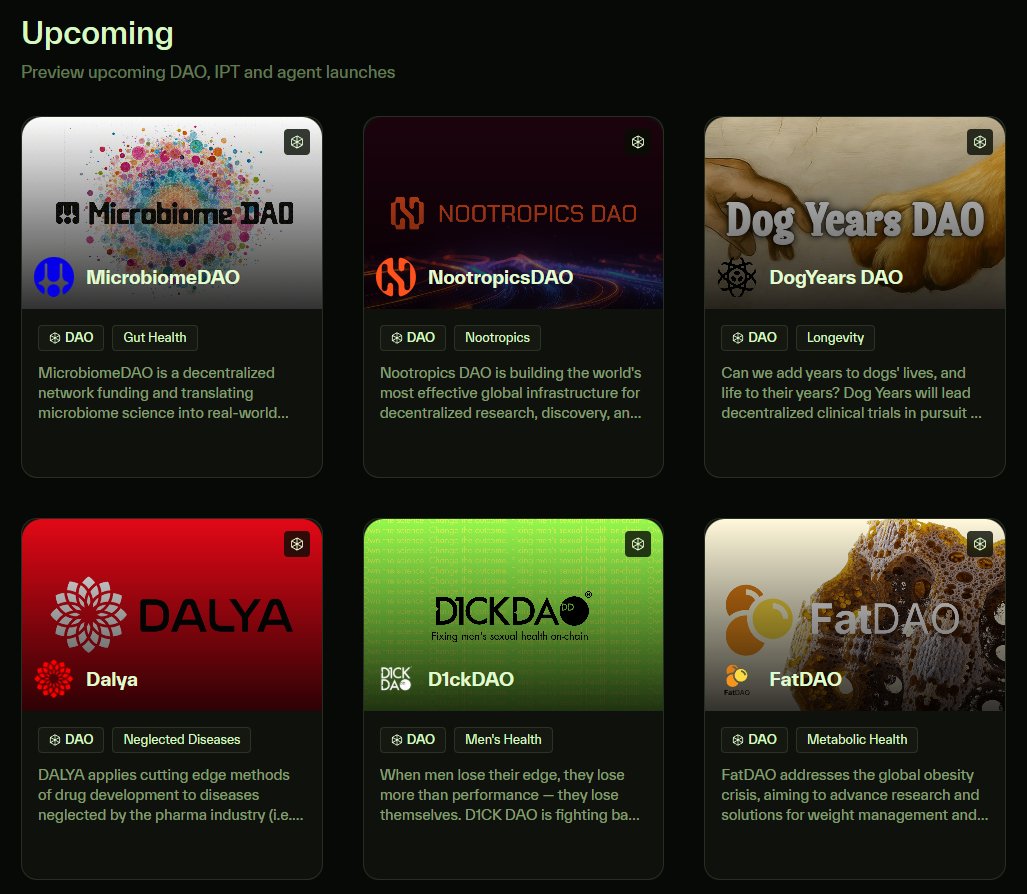1027x894 pixels.
Task: Click the DAO tag on MicrobiomeDAO card
Action: tap(71, 337)
